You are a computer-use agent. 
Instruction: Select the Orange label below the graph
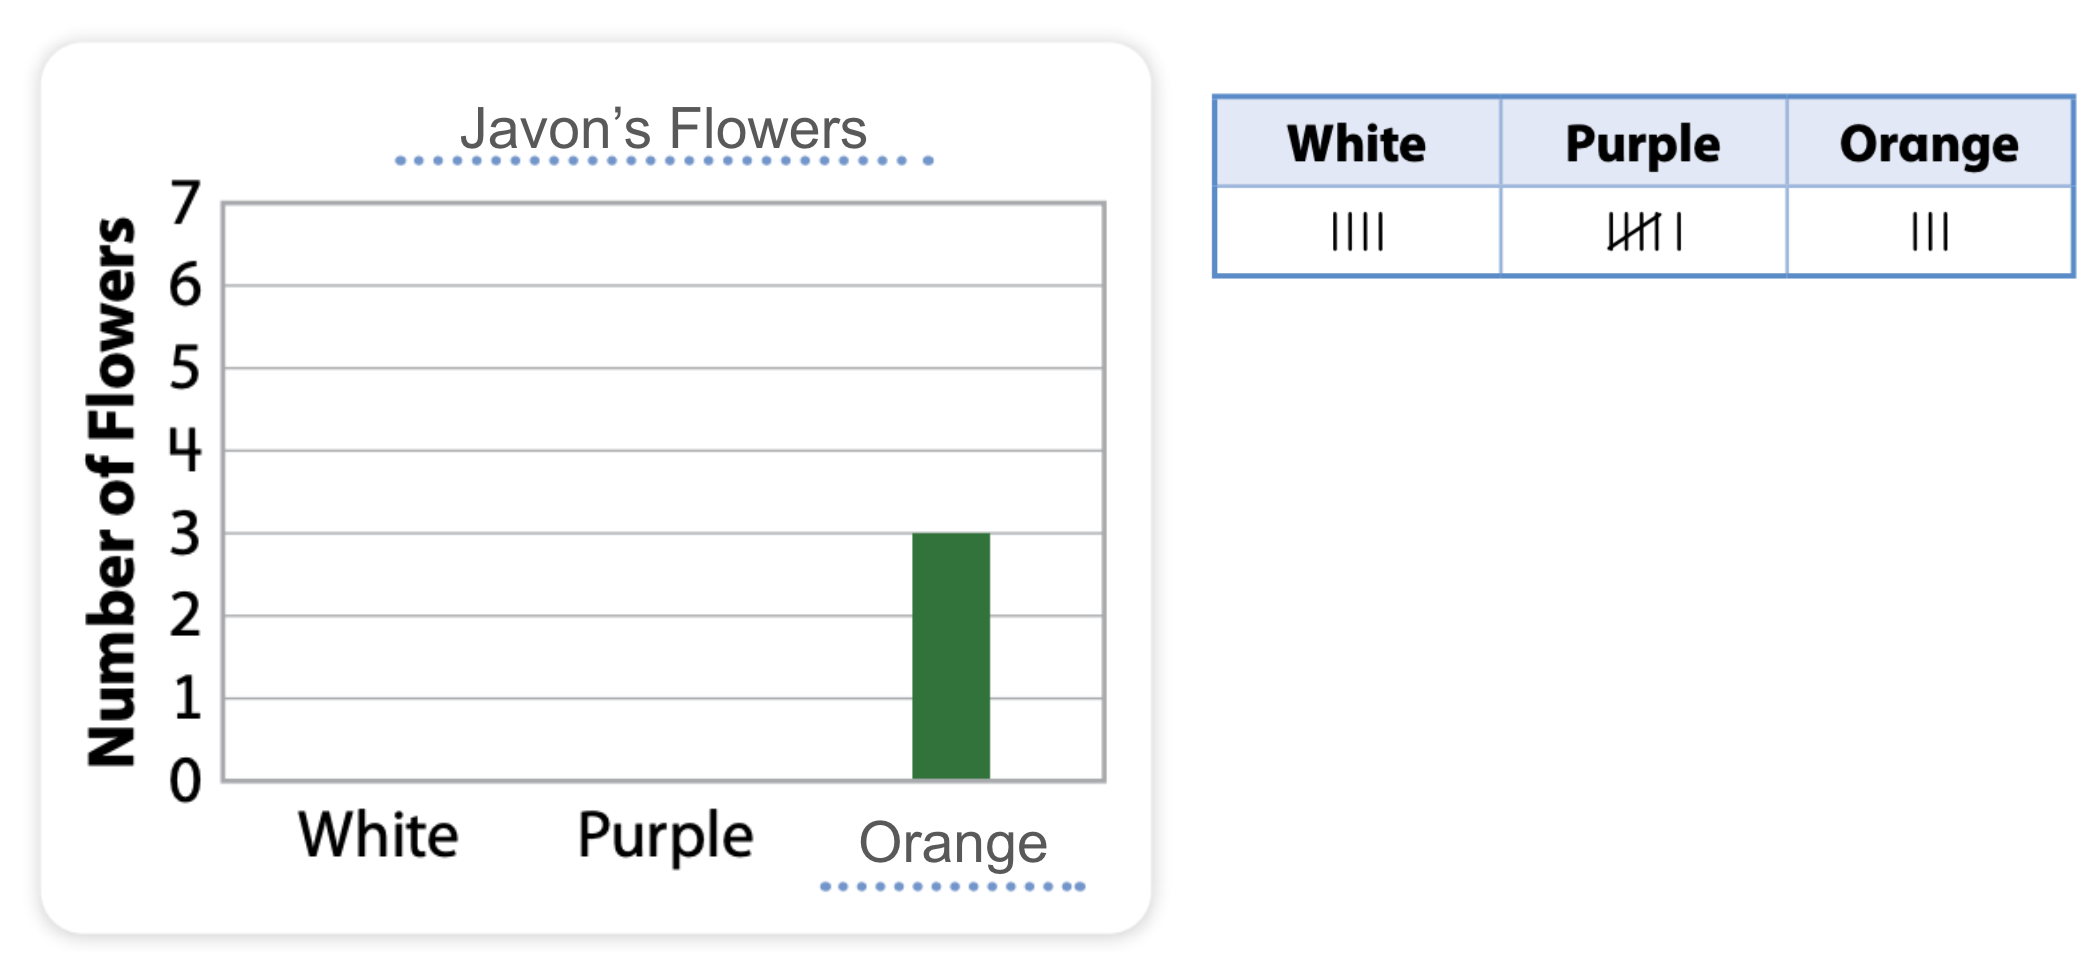(x=953, y=843)
